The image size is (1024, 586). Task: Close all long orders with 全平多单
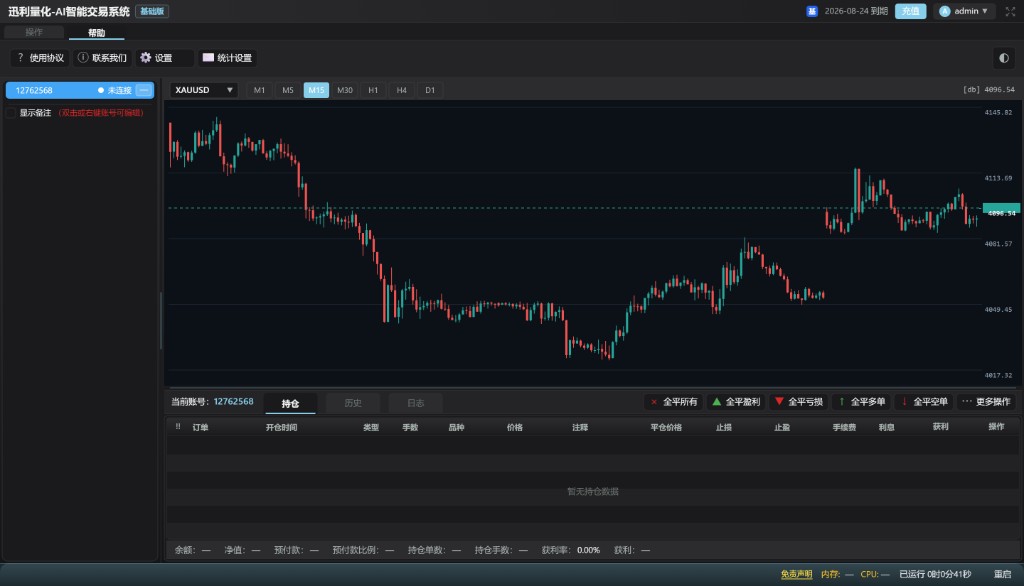tap(861, 402)
